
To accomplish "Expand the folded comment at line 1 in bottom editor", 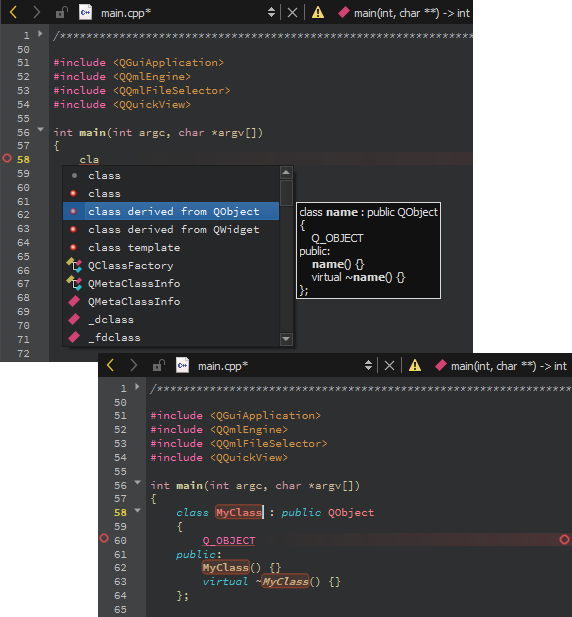I will (x=137, y=387).
